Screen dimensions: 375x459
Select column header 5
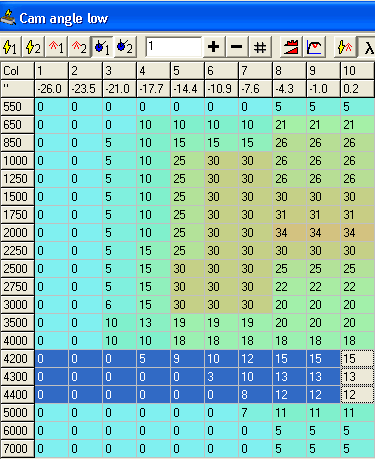(x=188, y=71)
